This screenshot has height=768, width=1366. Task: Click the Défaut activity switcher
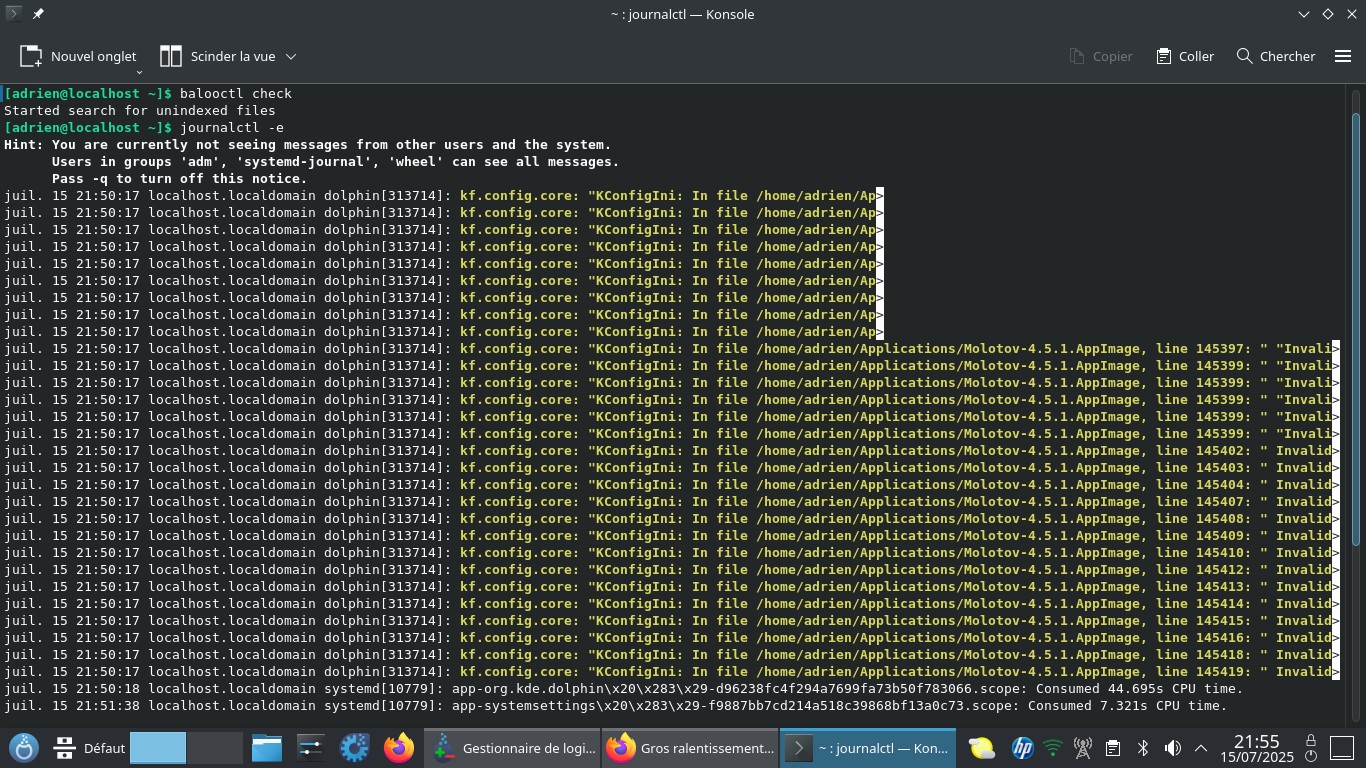[86, 747]
